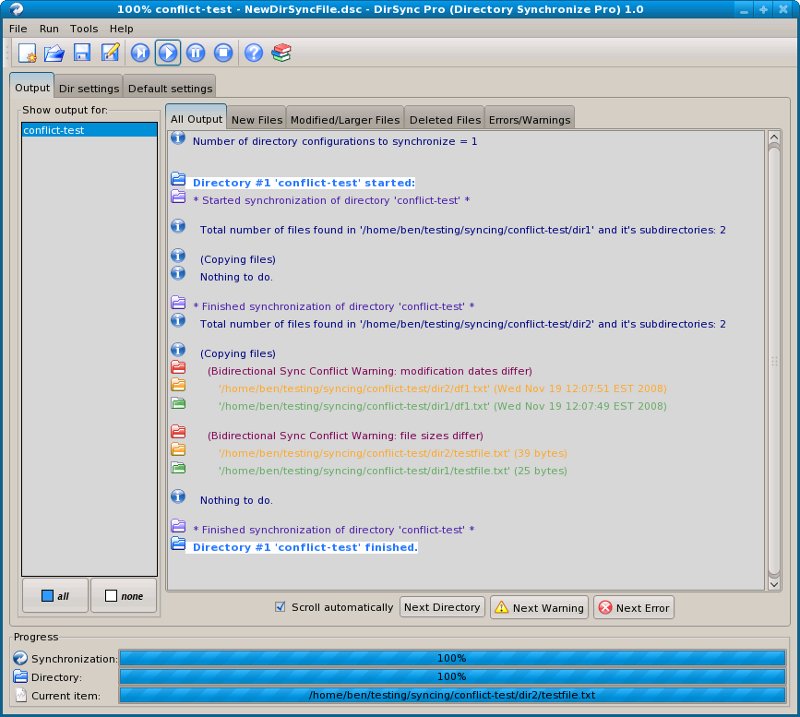Viewport: 800px width, 717px height.
Task: Start the synchronization run
Action: point(166,53)
